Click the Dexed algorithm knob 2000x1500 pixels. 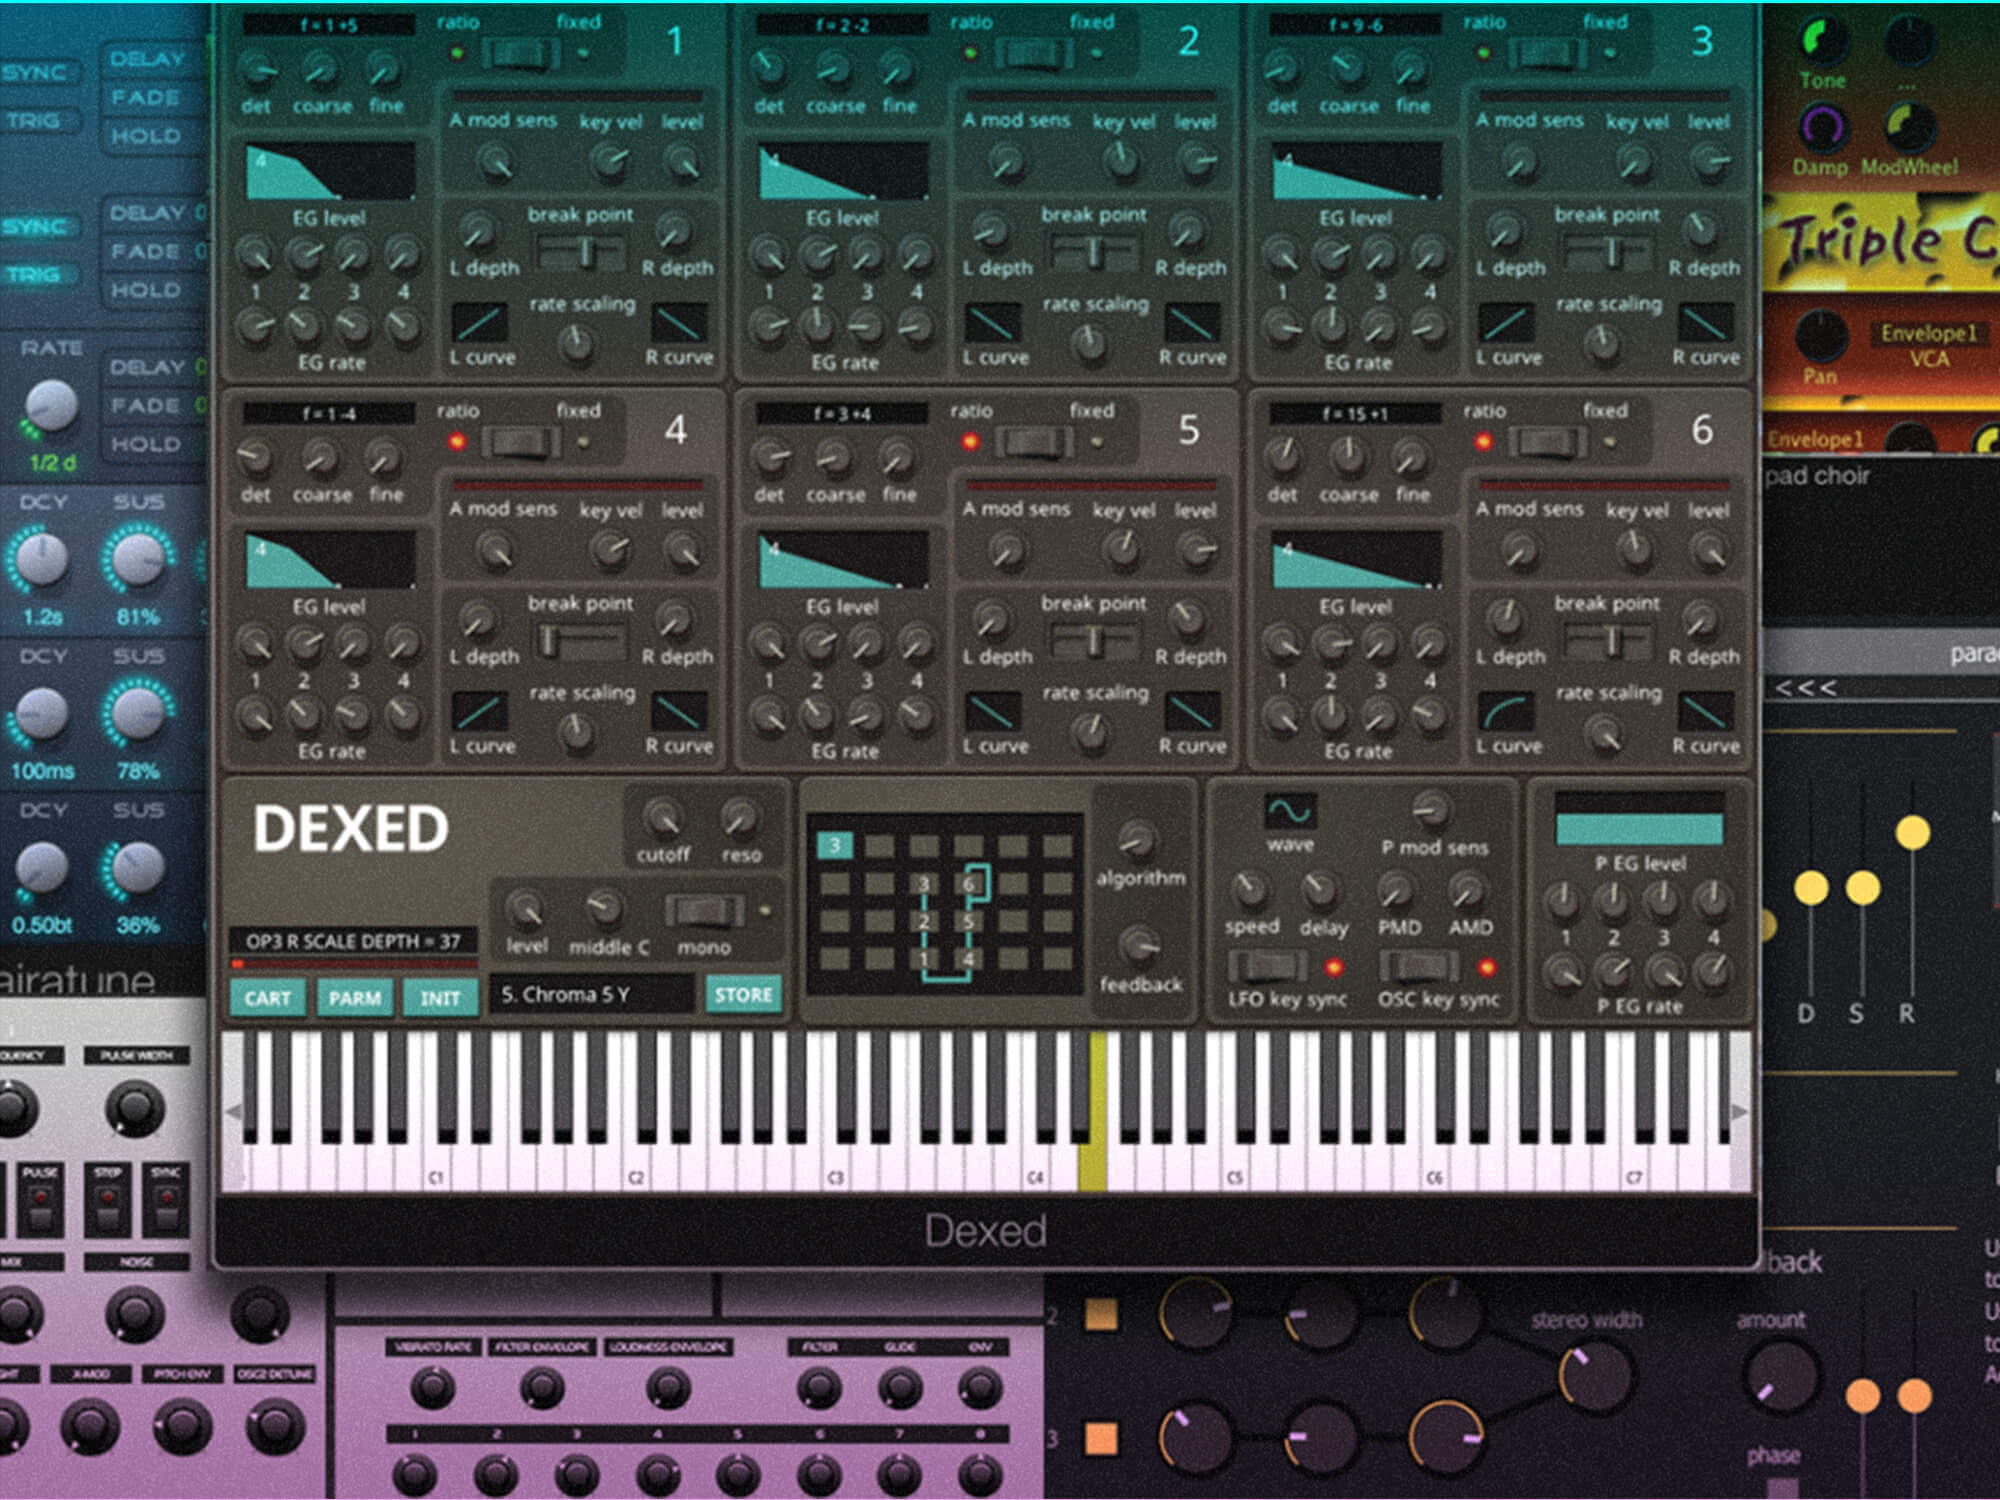click(x=1136, y=840)
